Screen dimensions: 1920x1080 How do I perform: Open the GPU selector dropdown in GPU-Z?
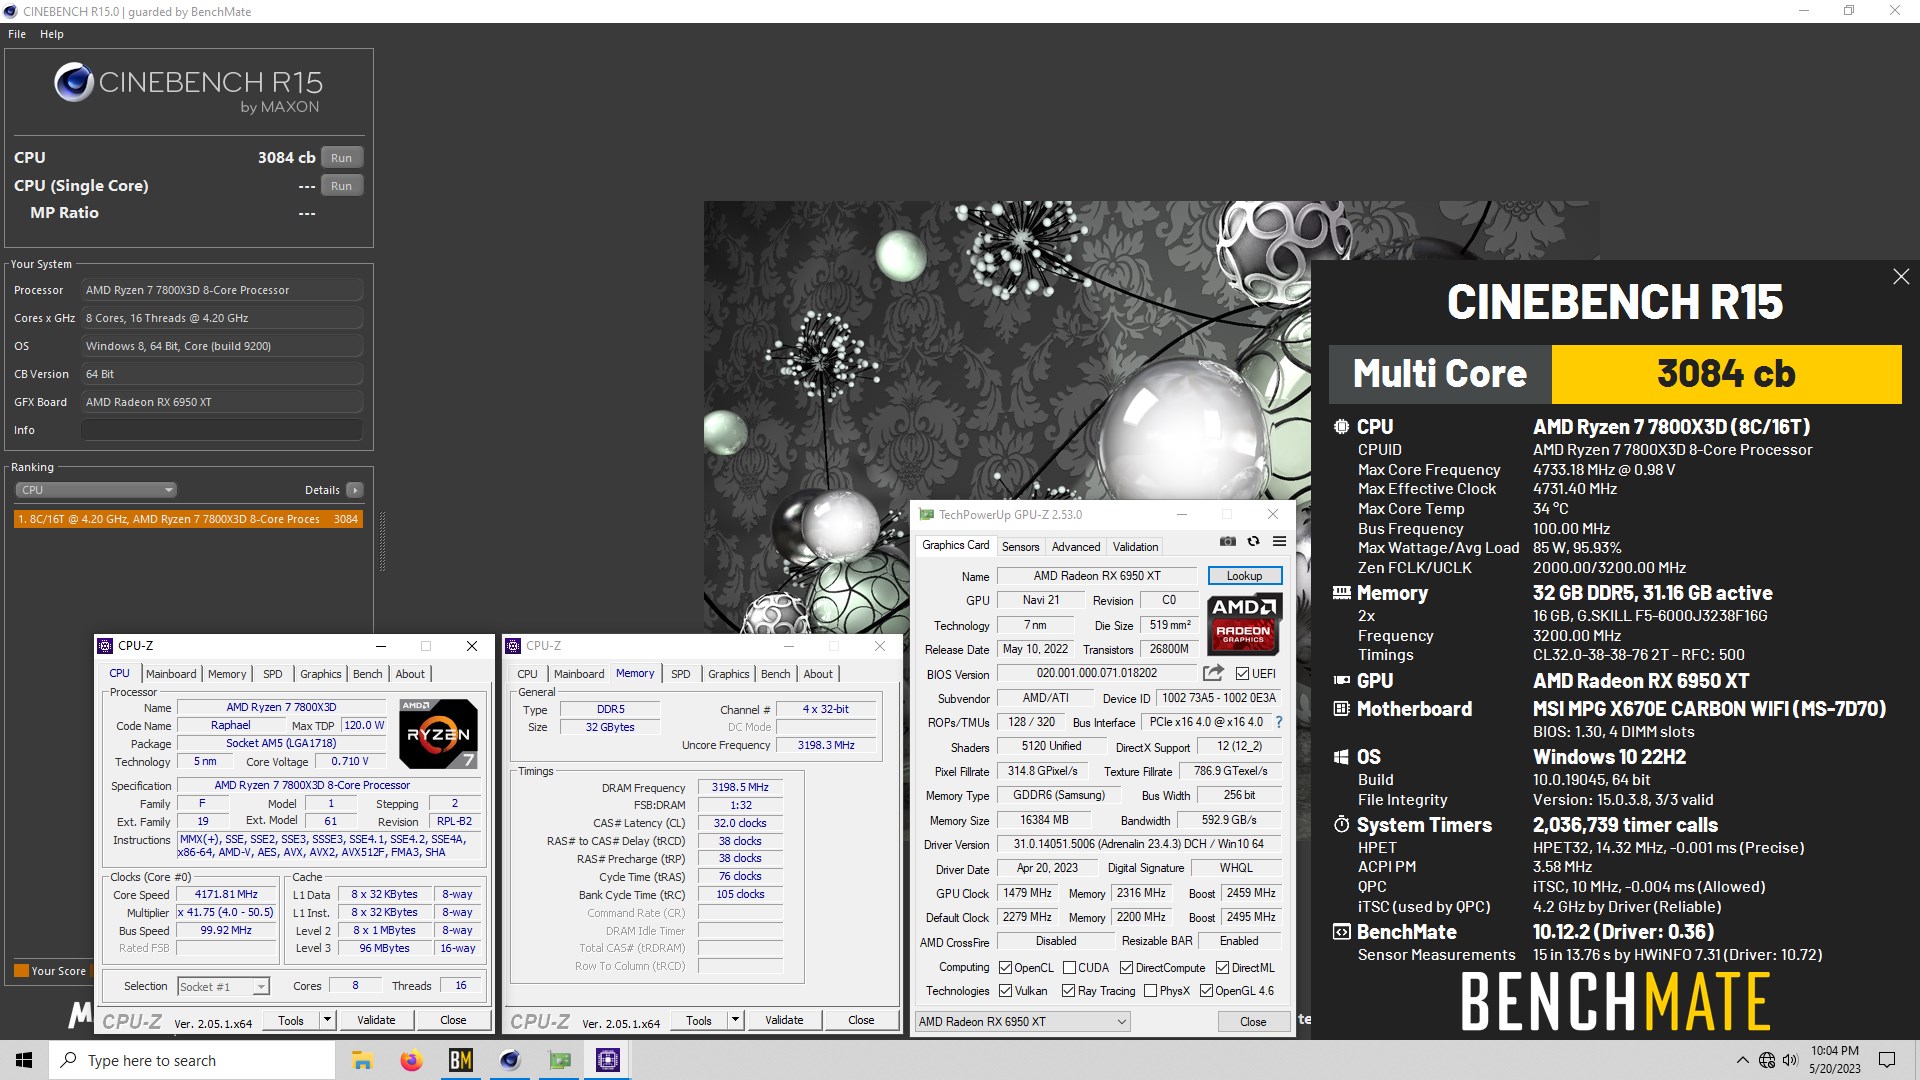(1023, 1021)
